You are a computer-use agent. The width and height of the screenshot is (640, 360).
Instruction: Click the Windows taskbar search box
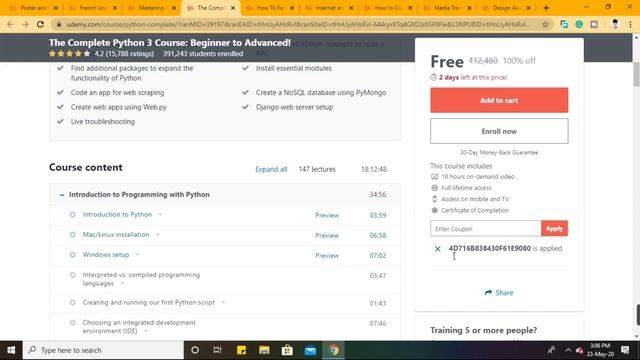(103, 350)
